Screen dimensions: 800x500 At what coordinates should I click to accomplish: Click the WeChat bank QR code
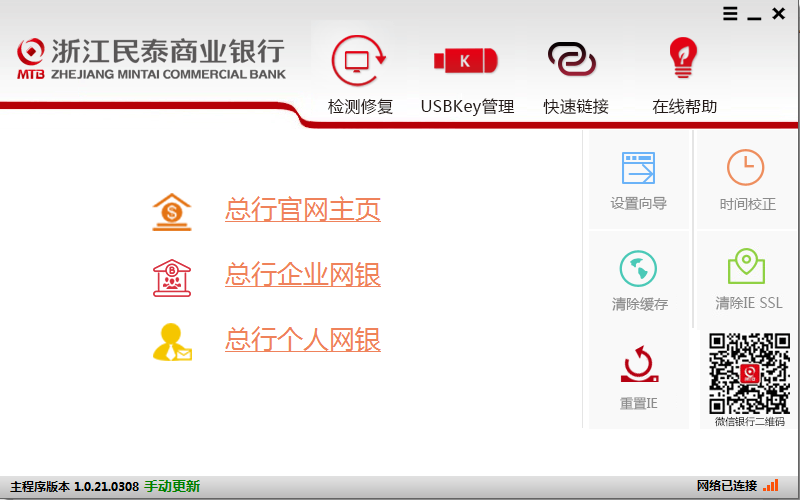(749, 373)
